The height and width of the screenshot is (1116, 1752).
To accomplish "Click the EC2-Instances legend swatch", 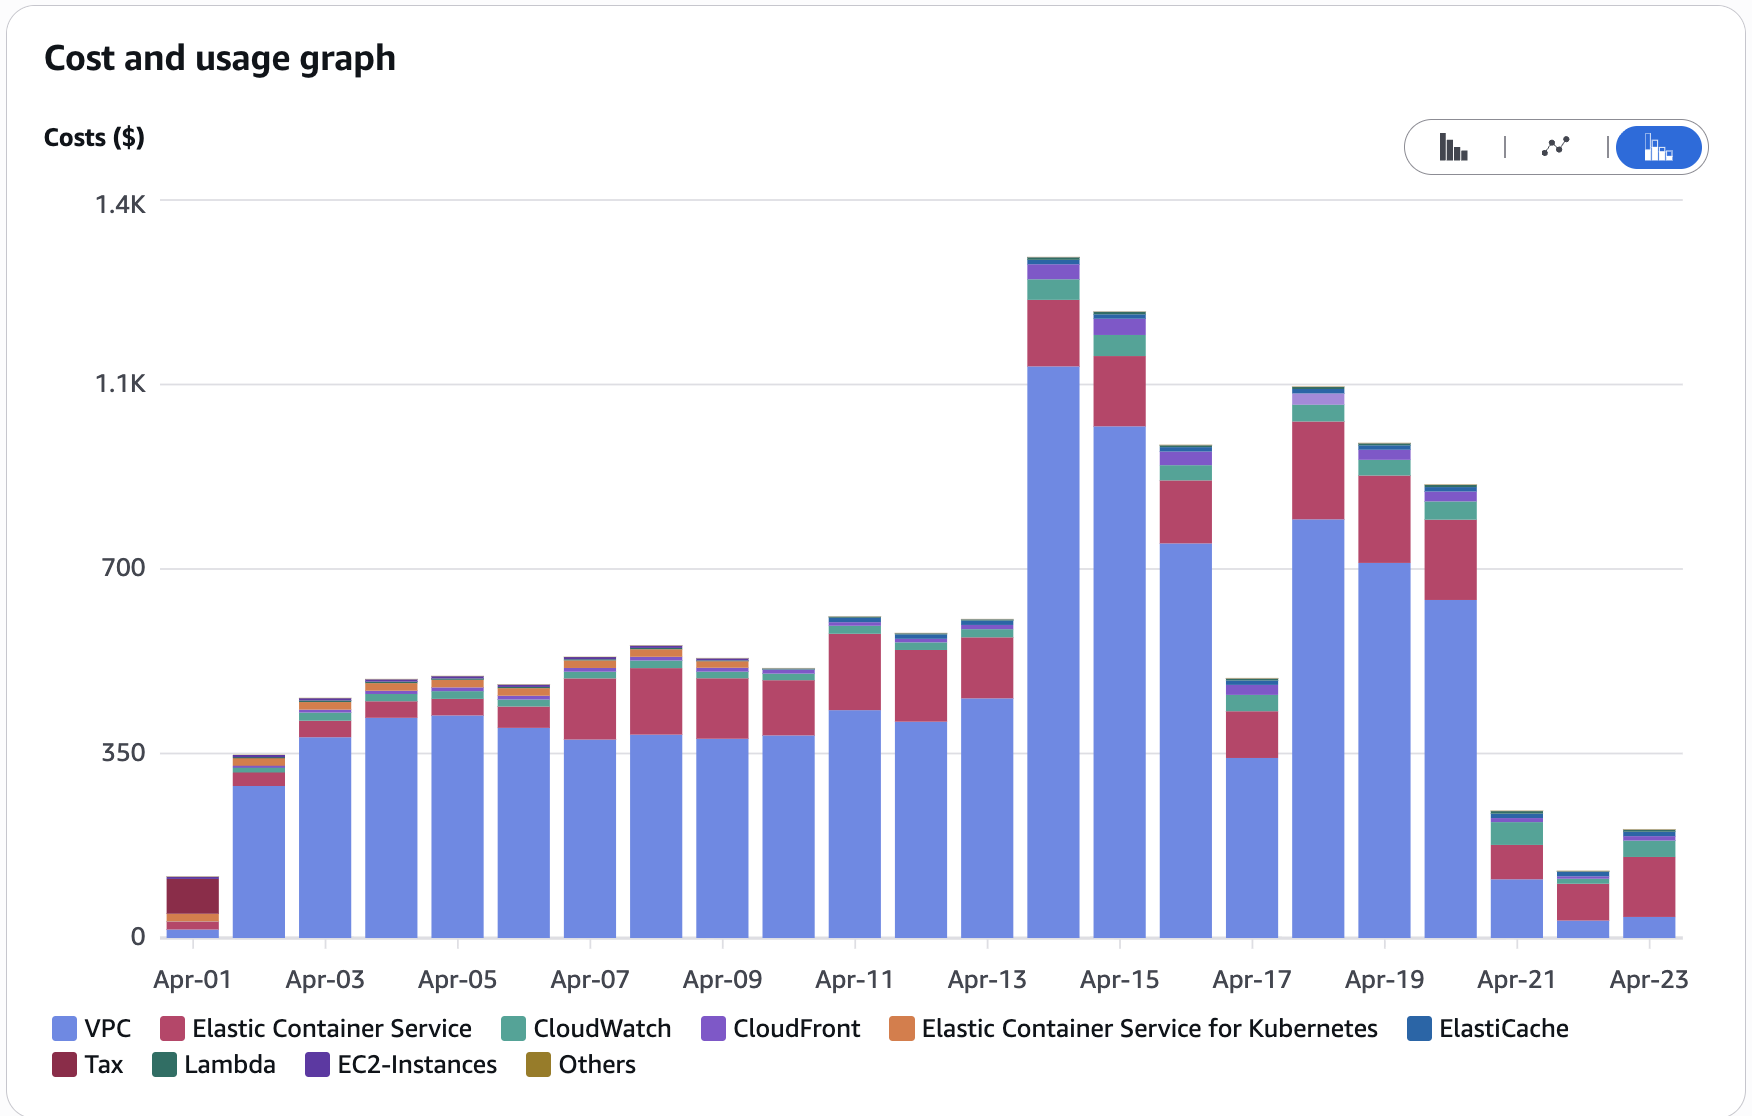I will point(317,1064).
